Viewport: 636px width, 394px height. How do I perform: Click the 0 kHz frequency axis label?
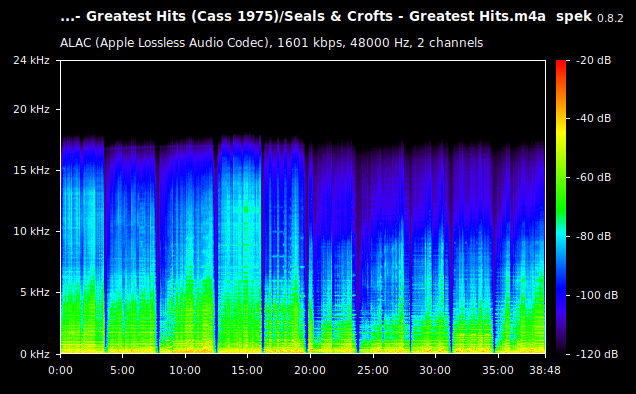click(35, 354)
